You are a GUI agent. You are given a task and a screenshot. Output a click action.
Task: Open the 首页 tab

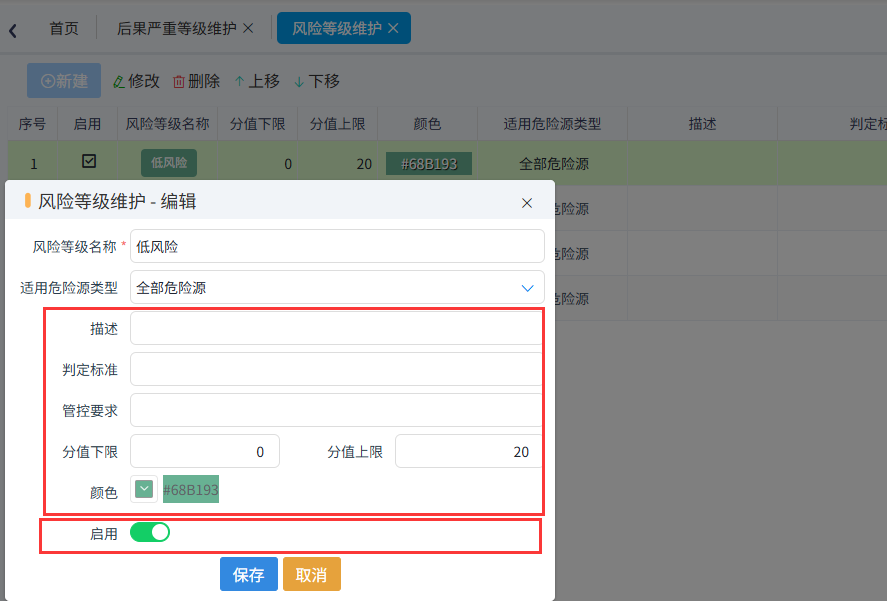[64, 28]
